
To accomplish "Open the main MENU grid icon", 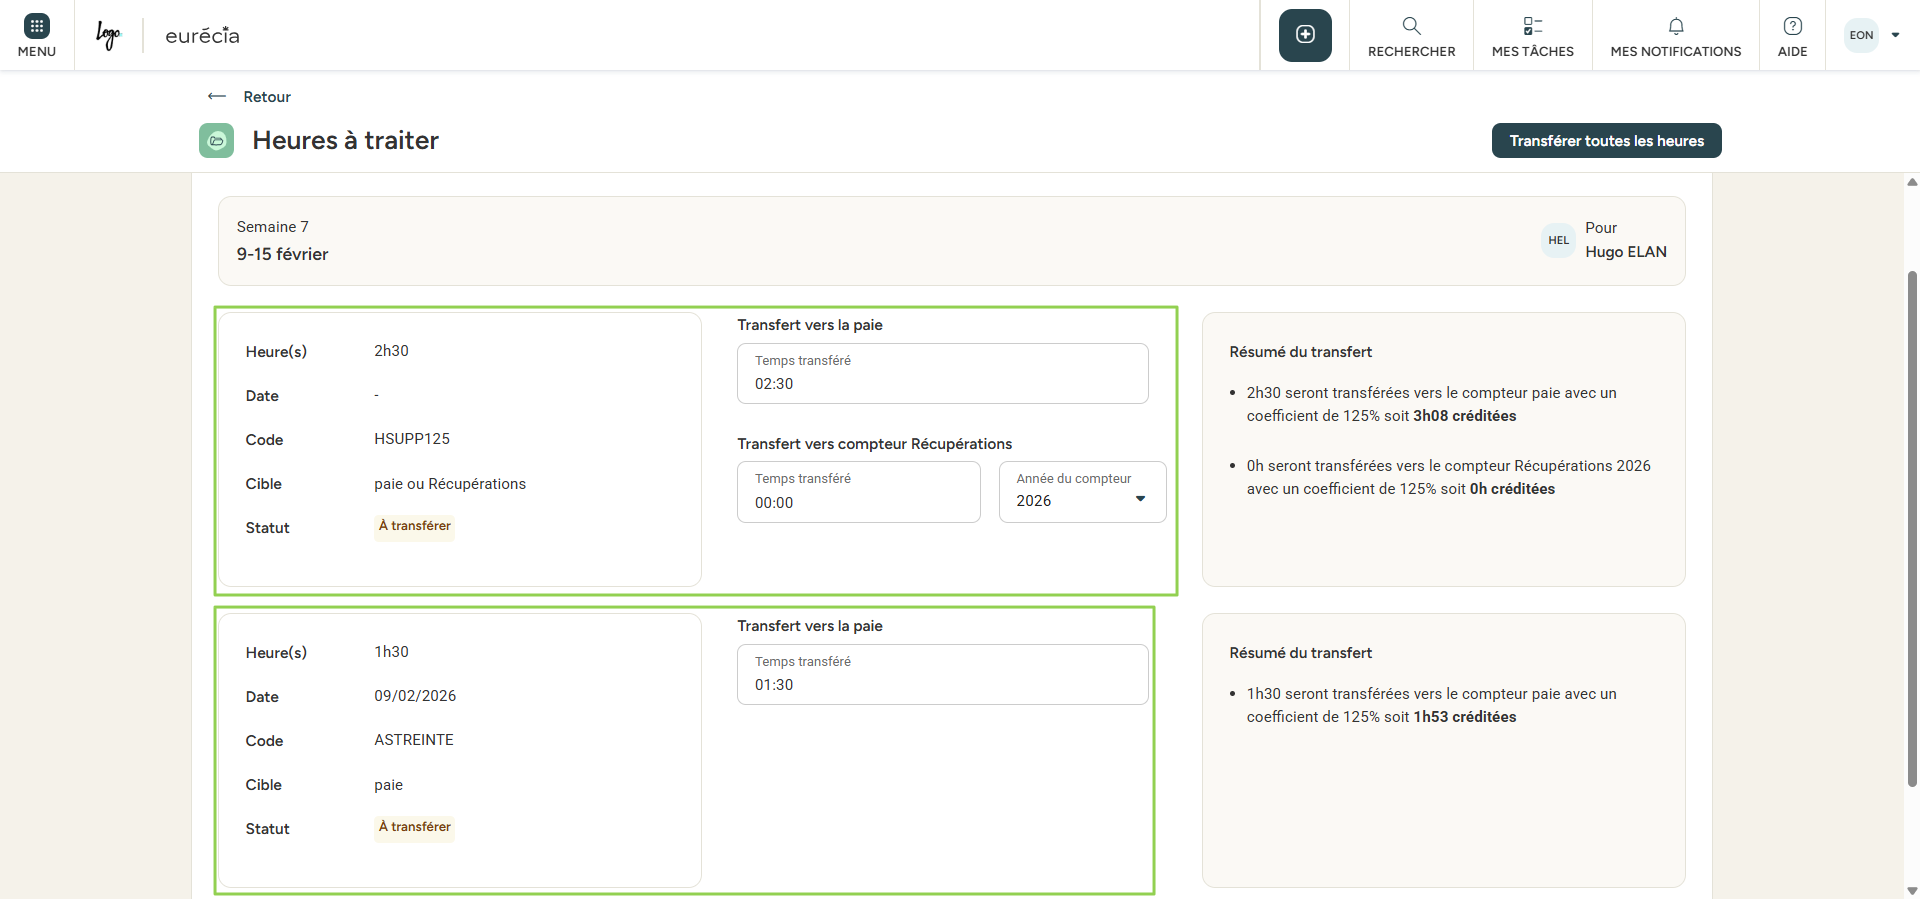I will click(37, 26).
